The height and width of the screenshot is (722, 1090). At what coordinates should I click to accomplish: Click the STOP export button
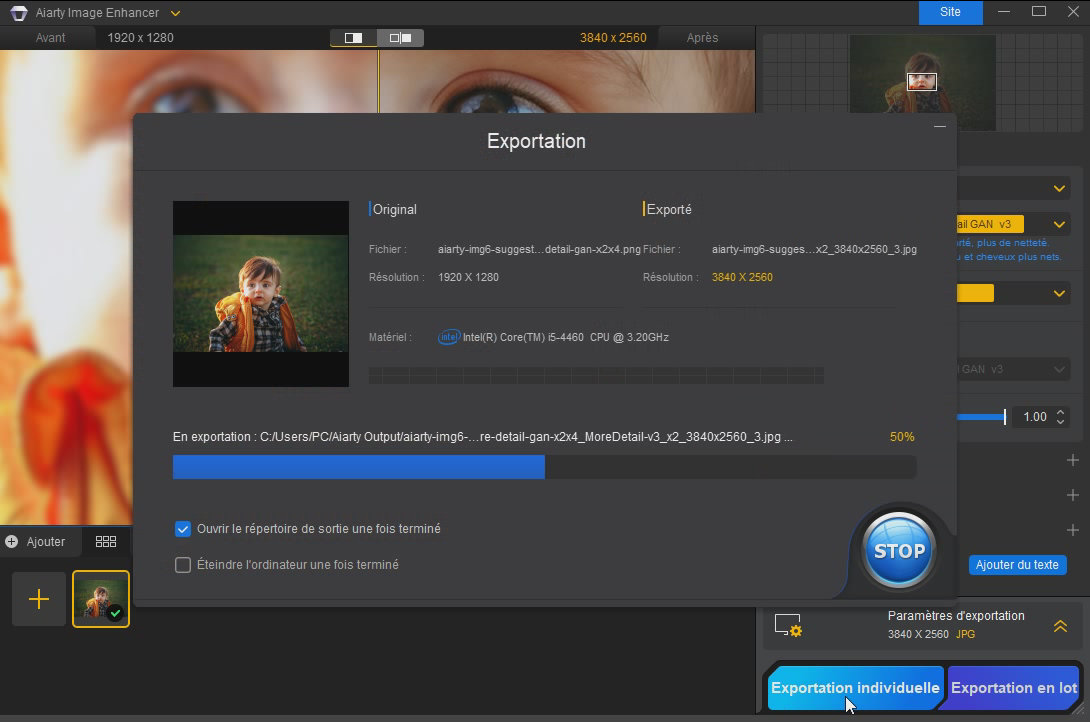coord(899,551)
